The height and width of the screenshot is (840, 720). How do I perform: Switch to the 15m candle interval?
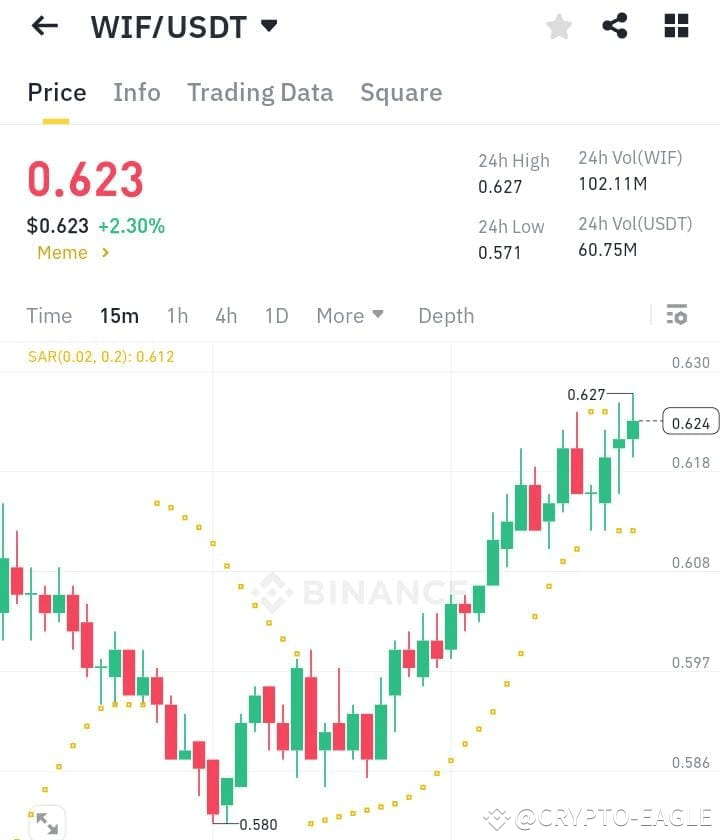pos(119,315)
